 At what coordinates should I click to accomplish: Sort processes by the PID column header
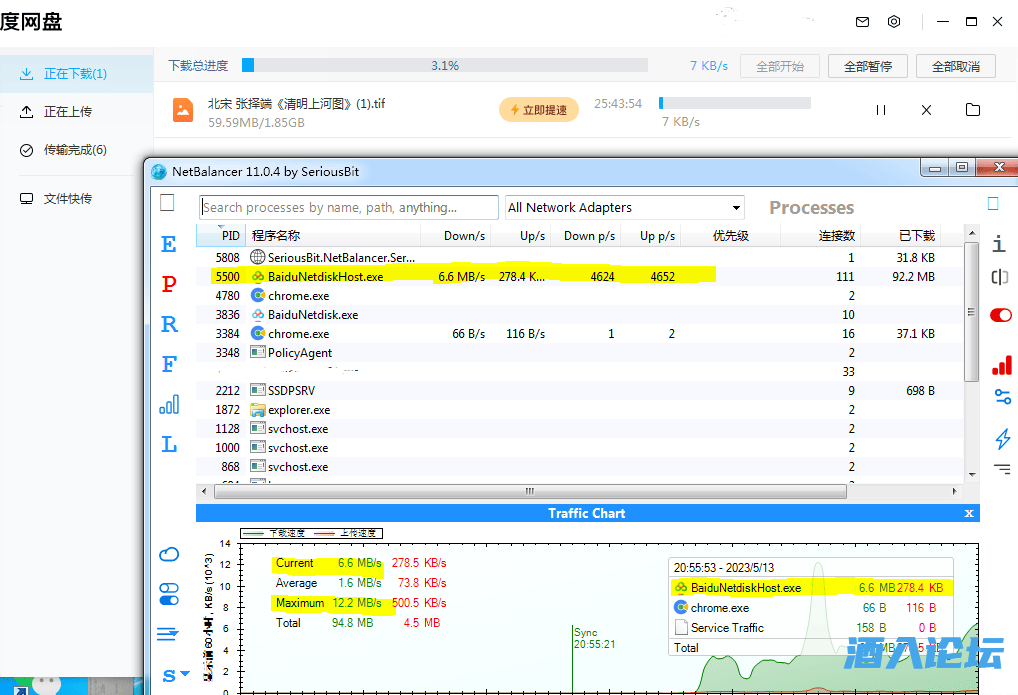pos(230,236)
